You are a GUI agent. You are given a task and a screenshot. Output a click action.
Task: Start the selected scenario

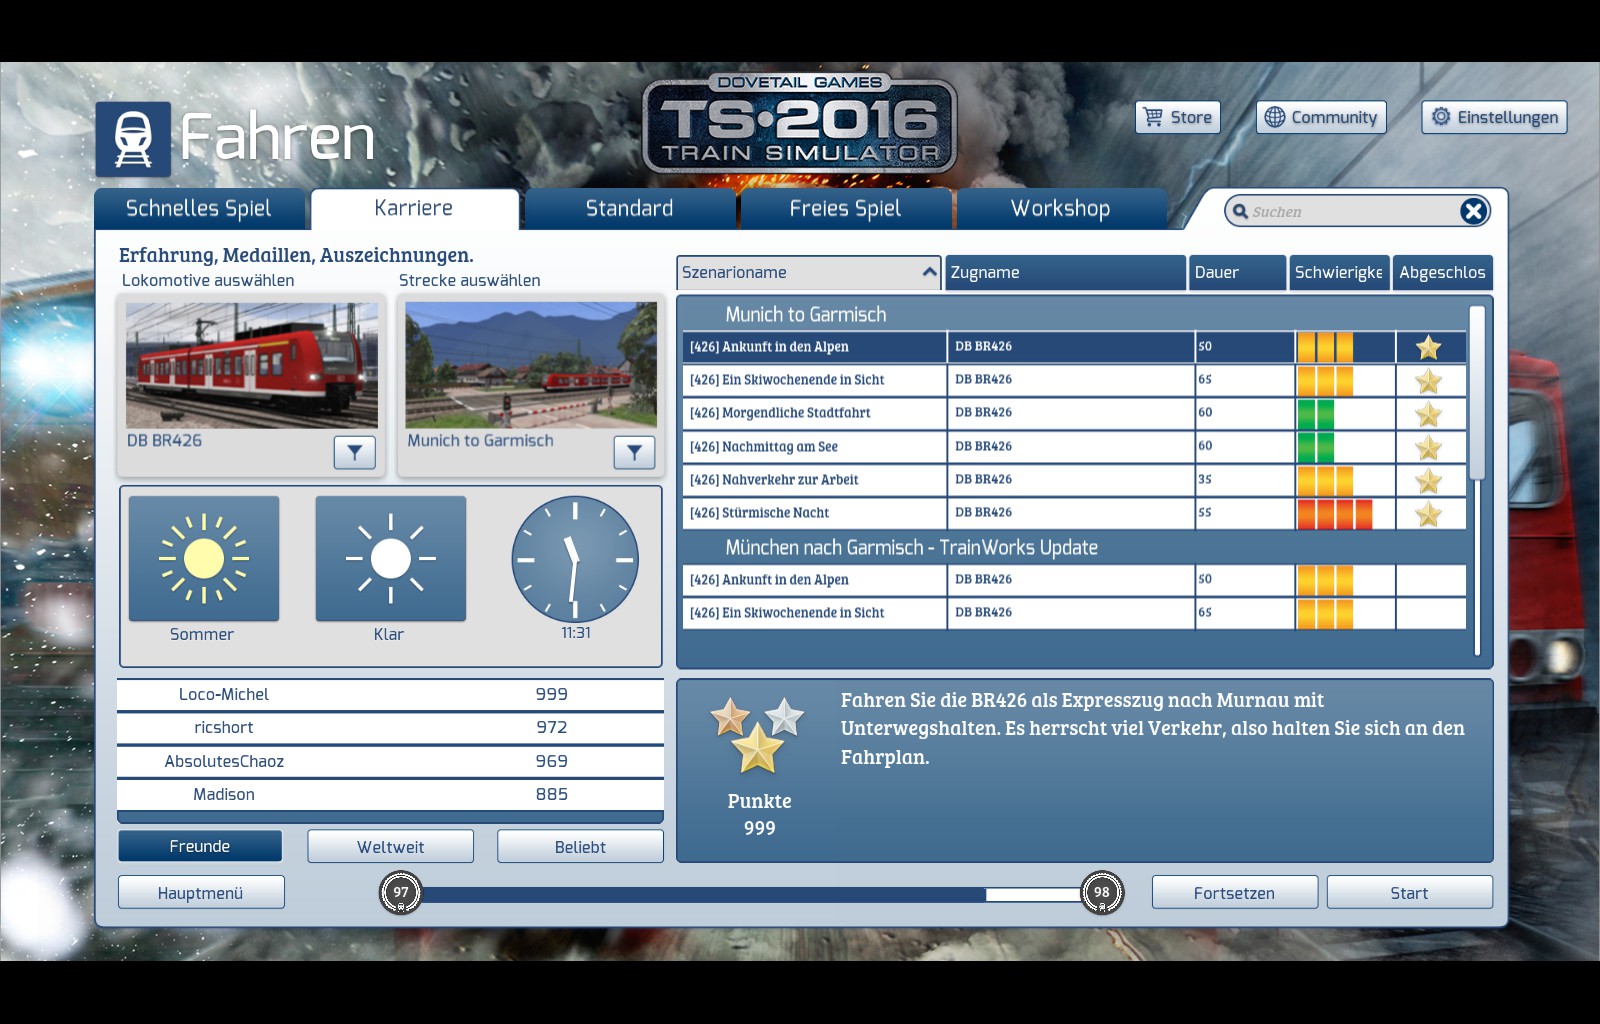pos(1410,893)
